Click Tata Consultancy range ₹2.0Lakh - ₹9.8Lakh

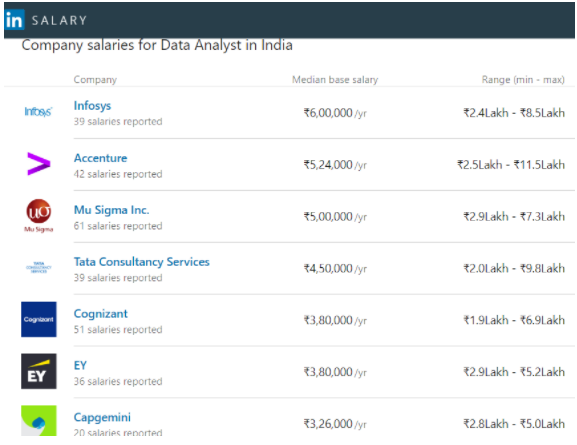point(514,268)
